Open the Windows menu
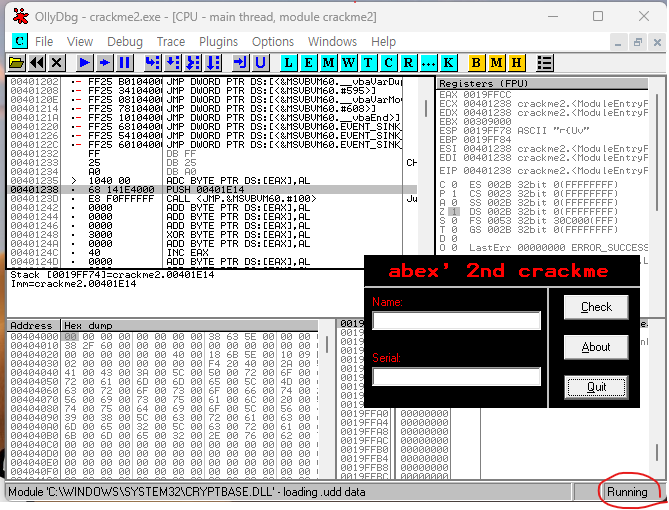669x510 pixels. click(x=332, y=42)
